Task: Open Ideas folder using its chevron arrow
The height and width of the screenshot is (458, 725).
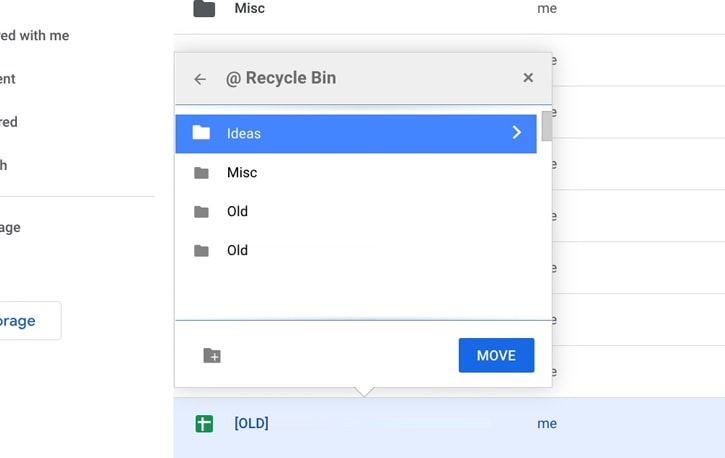Action: point(516,133)
